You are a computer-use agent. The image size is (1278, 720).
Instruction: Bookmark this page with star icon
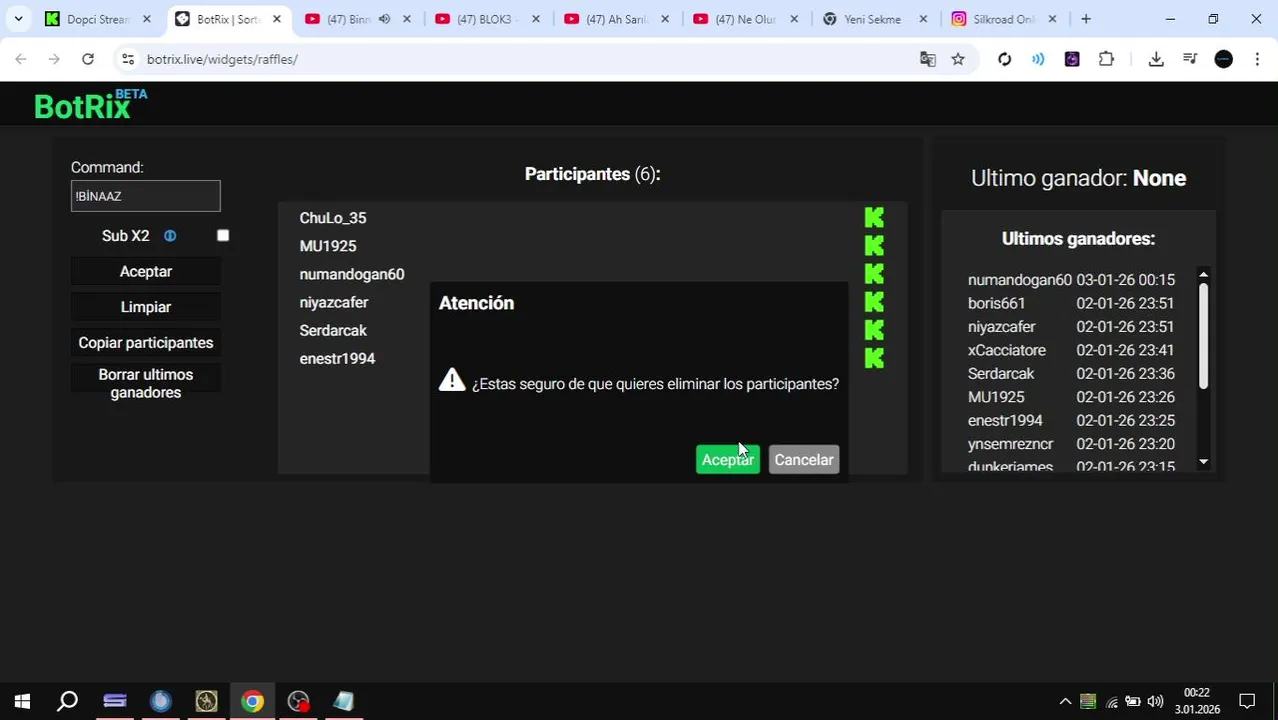click(958, 59)
